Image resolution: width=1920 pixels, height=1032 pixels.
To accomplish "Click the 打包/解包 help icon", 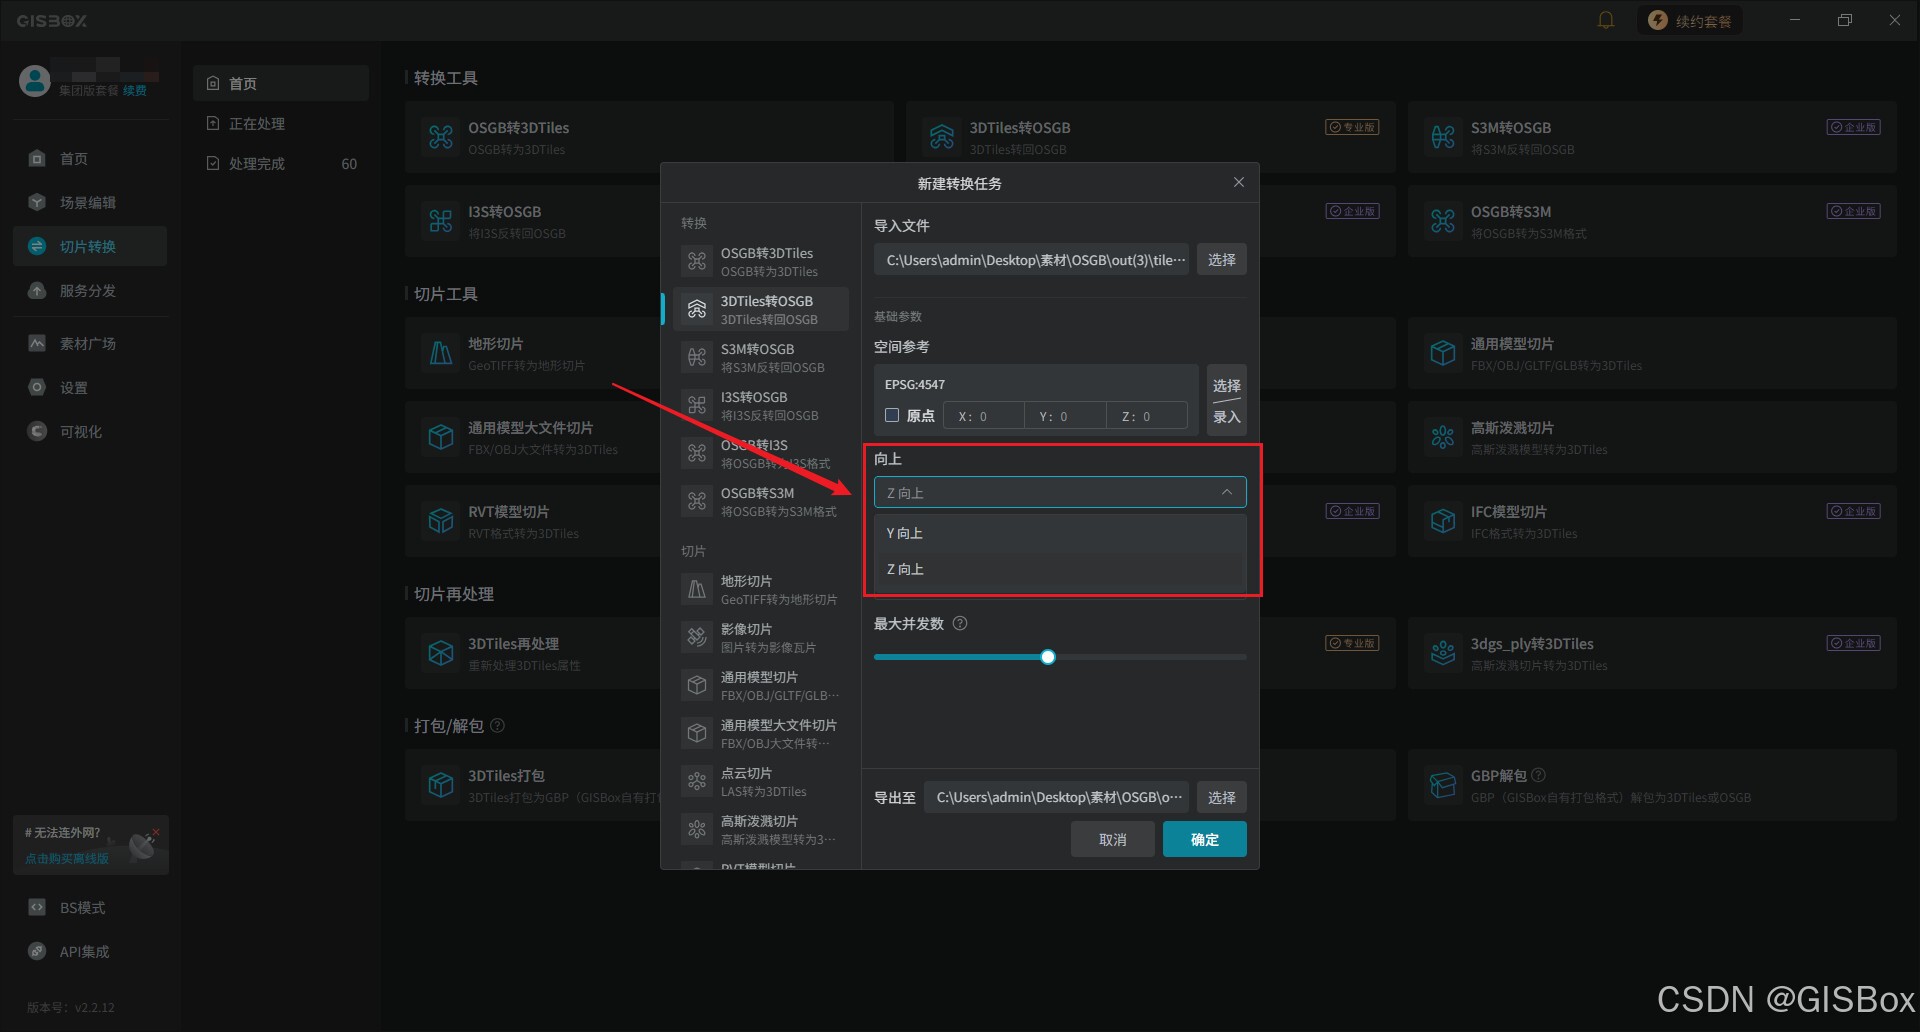I will [498, 725].
